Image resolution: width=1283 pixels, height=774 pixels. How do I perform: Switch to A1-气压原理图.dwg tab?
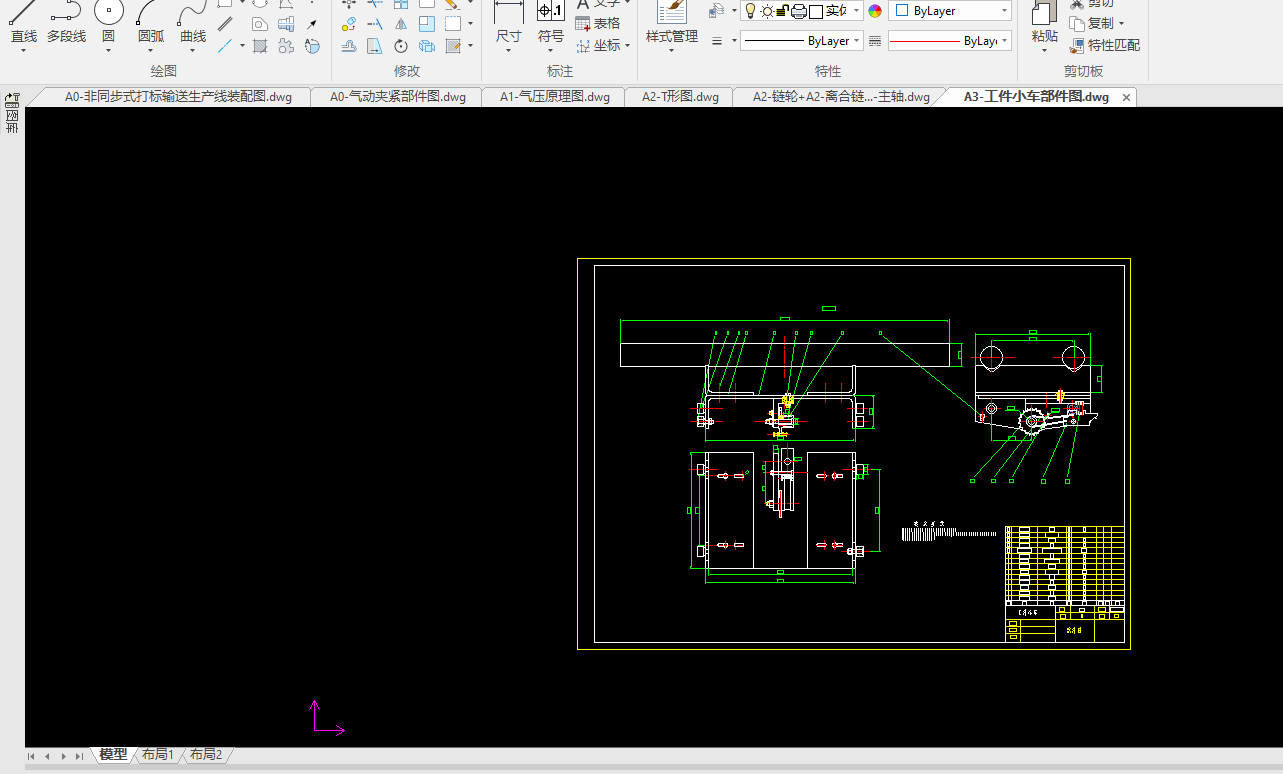[x=554, y=97]
